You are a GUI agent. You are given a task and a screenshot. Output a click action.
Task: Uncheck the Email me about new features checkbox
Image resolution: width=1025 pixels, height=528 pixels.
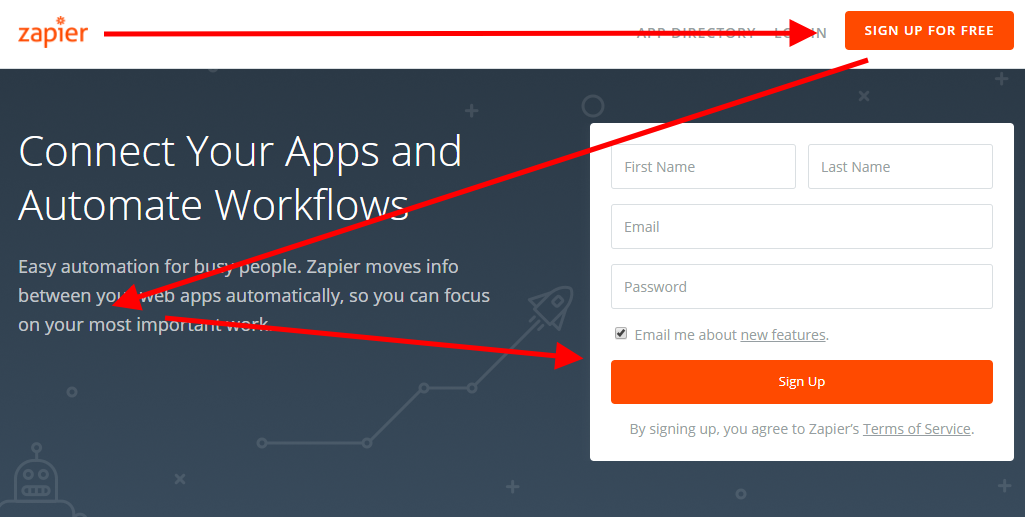621,334
